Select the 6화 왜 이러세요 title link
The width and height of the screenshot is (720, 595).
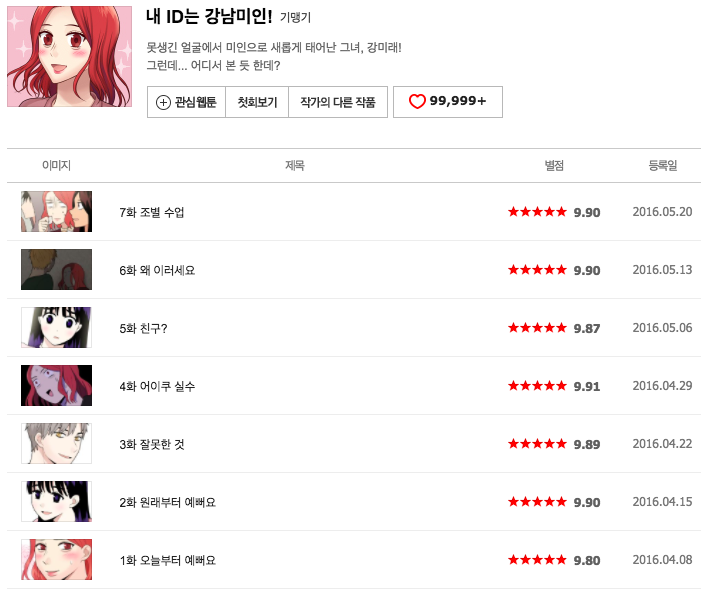157,271
